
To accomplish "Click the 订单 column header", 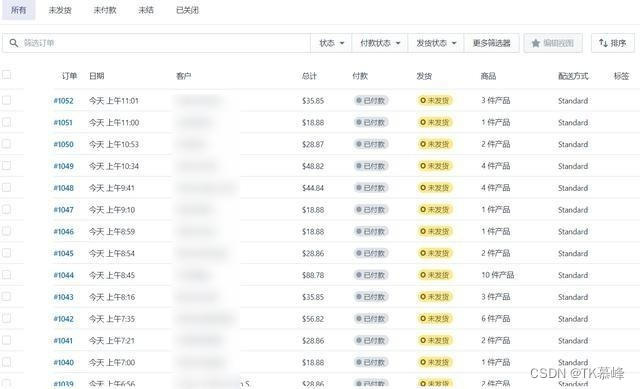I will pos(69,76).
